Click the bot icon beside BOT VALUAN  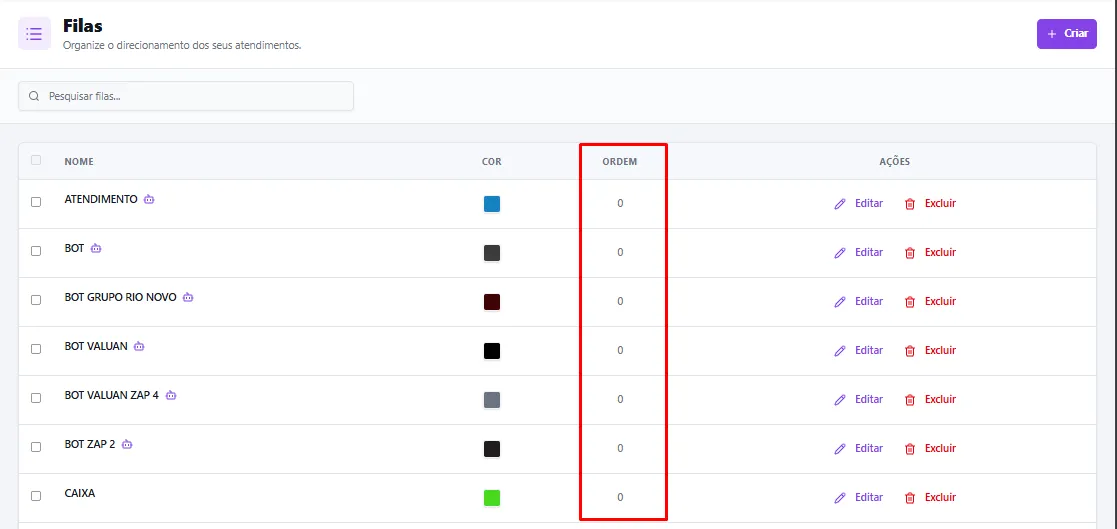coord(139,346)
